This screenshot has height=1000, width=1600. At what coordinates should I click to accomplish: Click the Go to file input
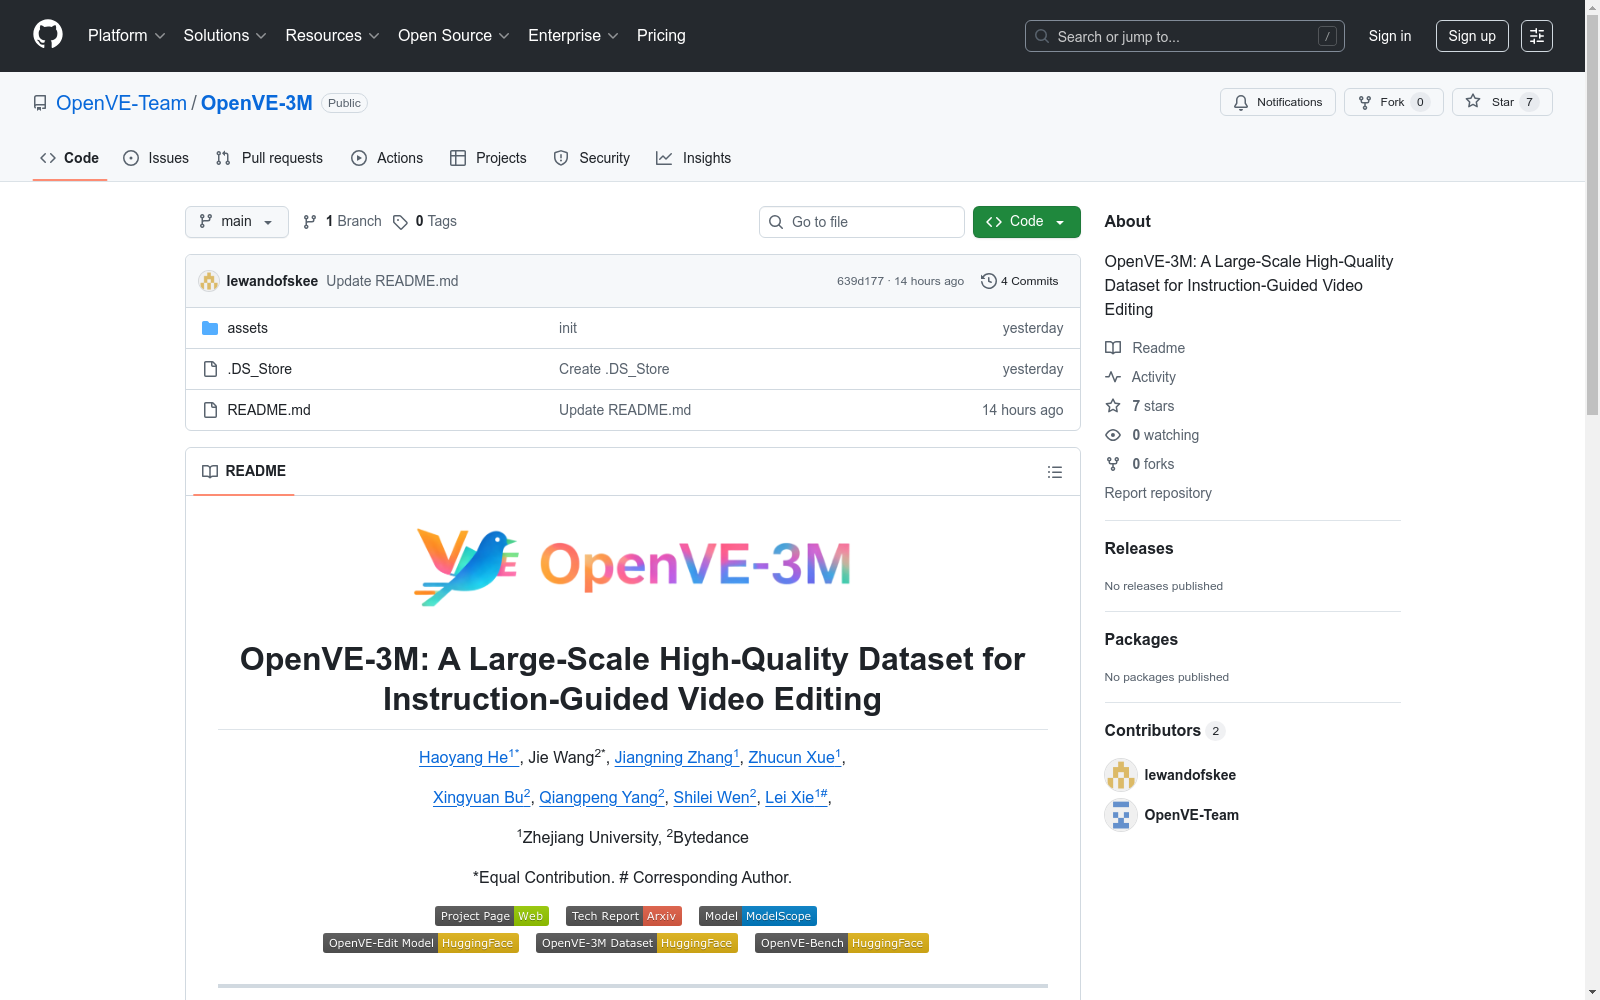[x=862, y=222]
